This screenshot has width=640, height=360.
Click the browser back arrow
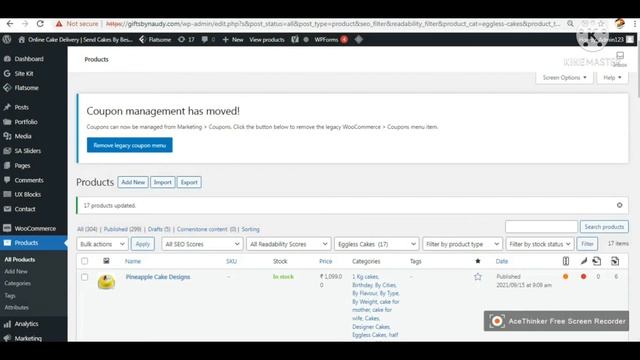point(10,24)
